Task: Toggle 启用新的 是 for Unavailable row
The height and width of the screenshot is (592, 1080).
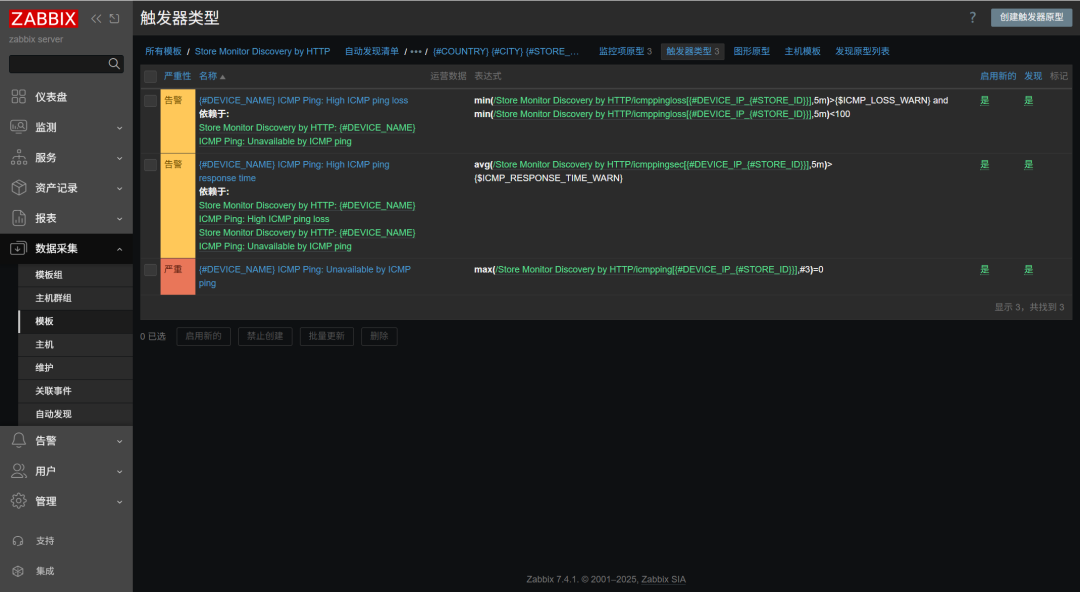Action: [984, 269]
